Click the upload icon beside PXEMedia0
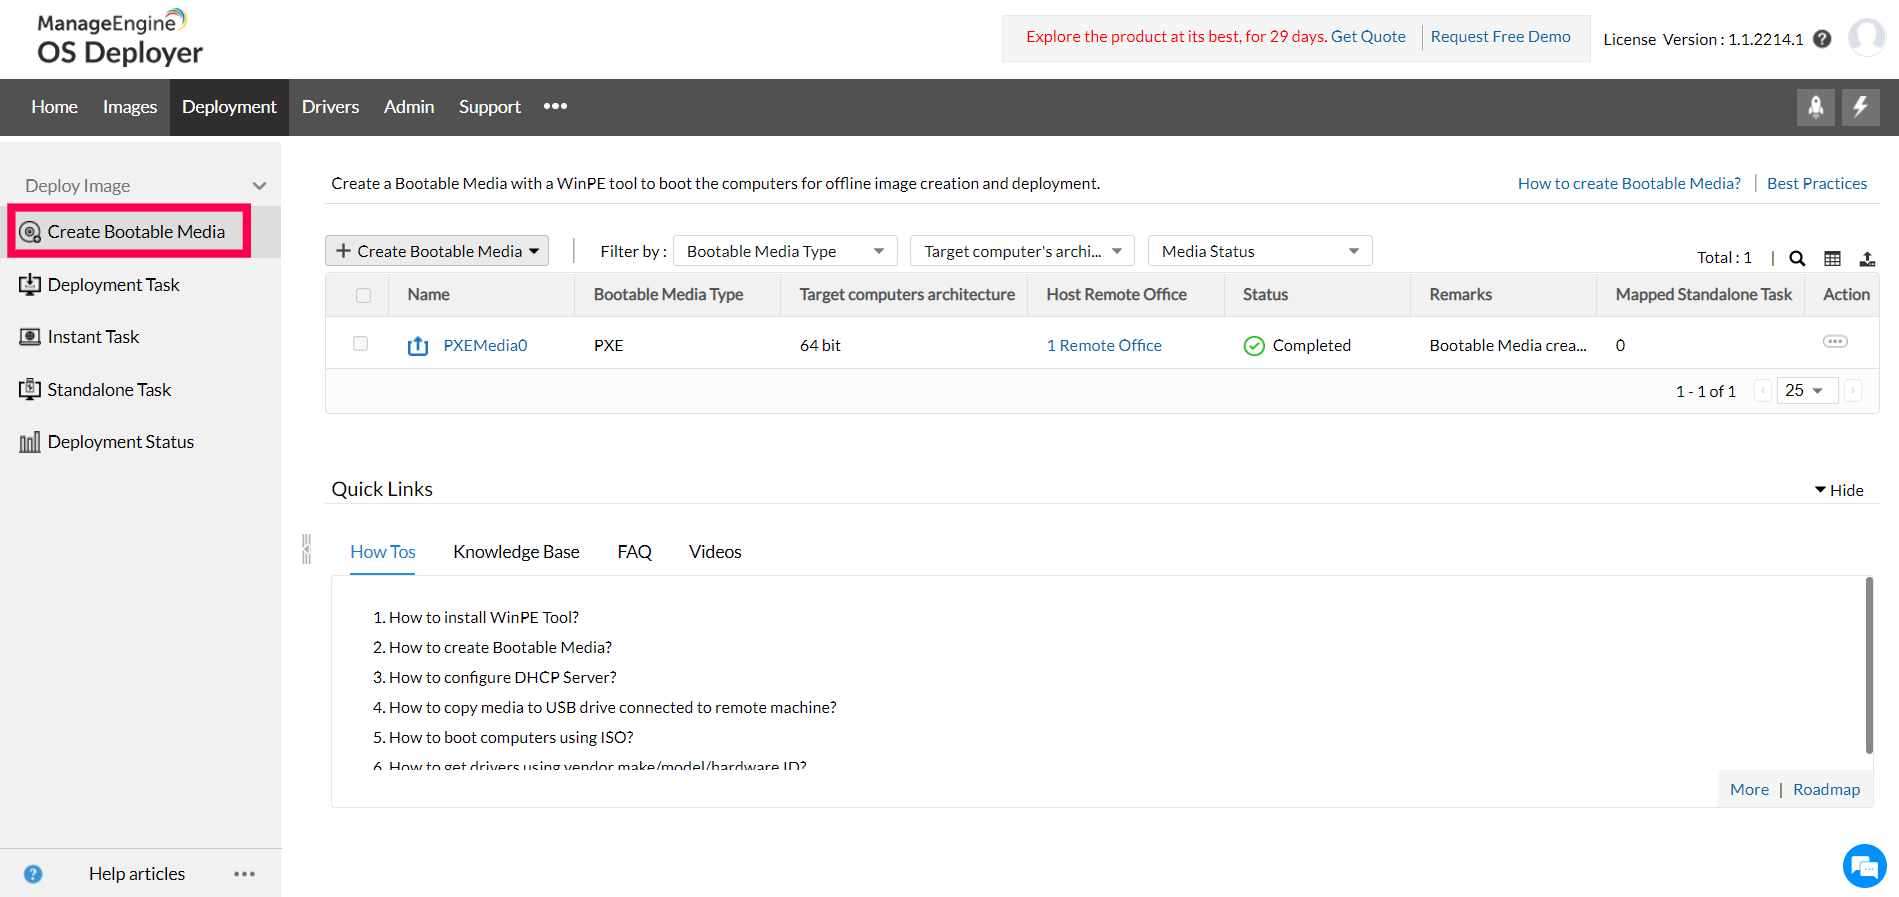Screen dimensions: 1899x897 point(418,346)
